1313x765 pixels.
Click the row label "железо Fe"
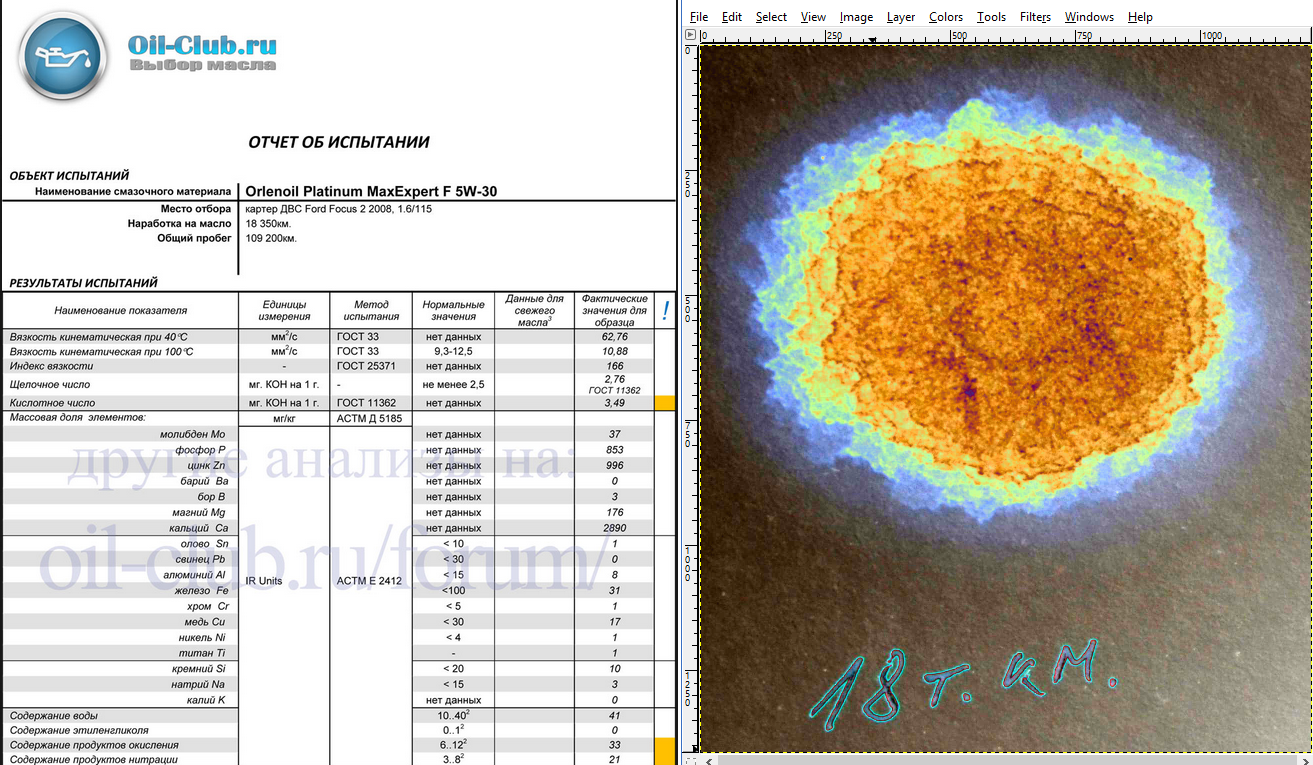[x=200, y=591]
